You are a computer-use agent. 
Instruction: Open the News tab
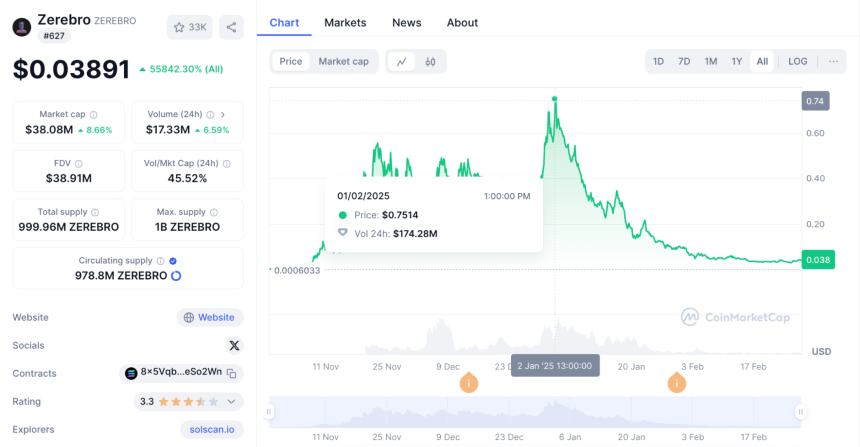point(406,22)
